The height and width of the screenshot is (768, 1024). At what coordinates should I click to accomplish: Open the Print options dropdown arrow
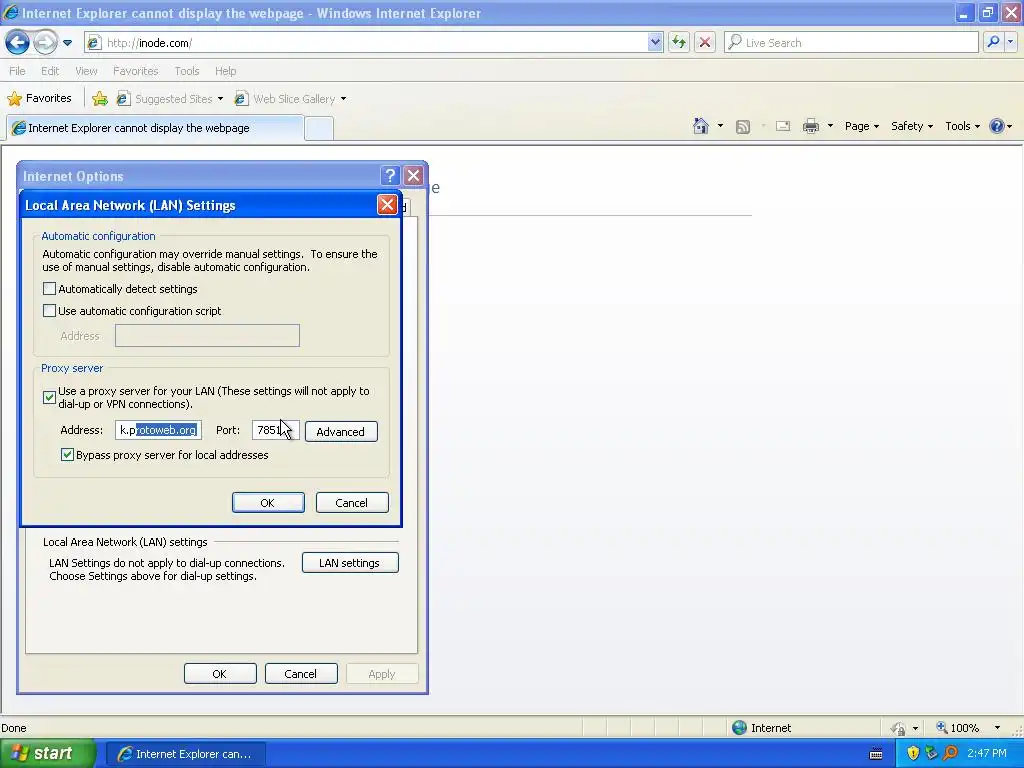point(830,126)
